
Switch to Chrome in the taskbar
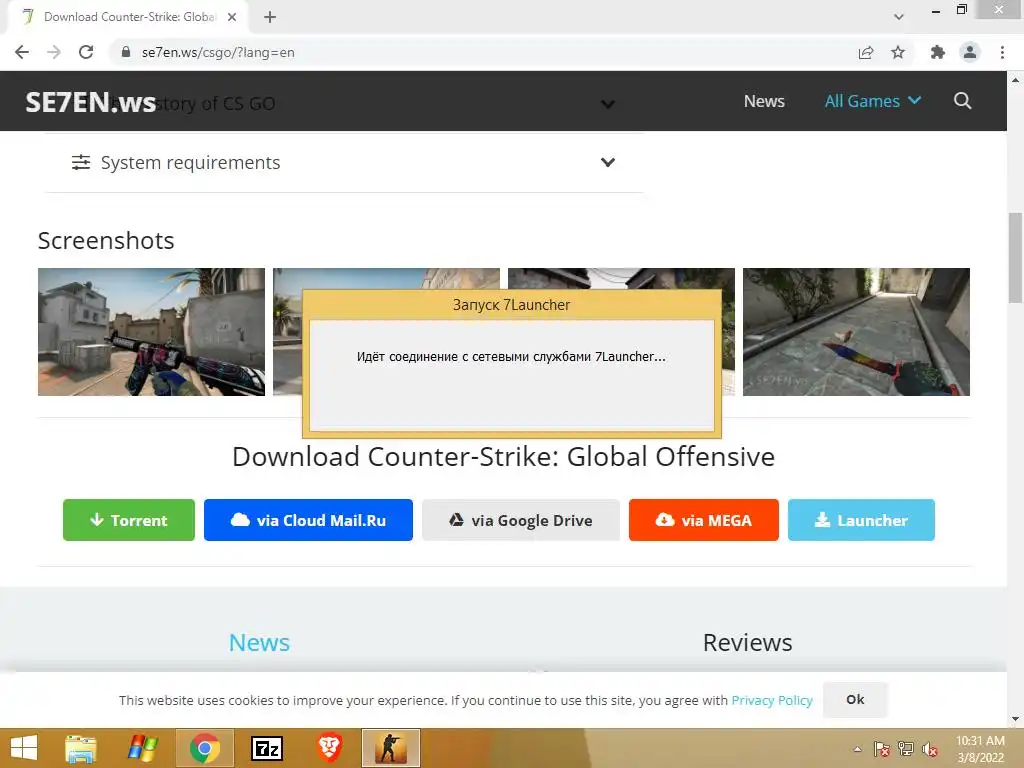click(x=205, y=748)
